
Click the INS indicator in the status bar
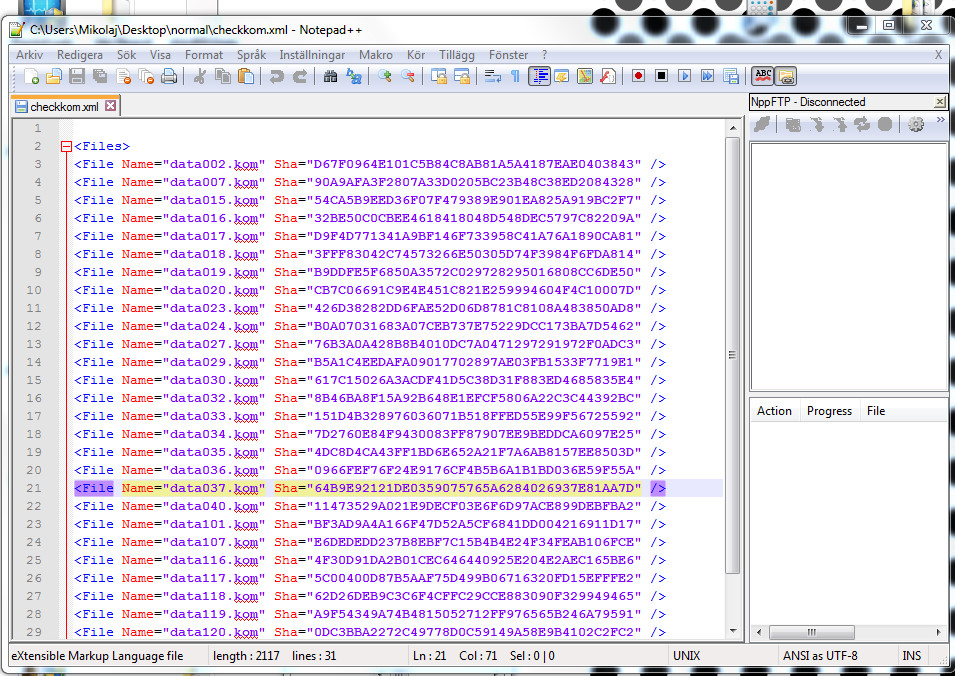(x=912, y=656)
